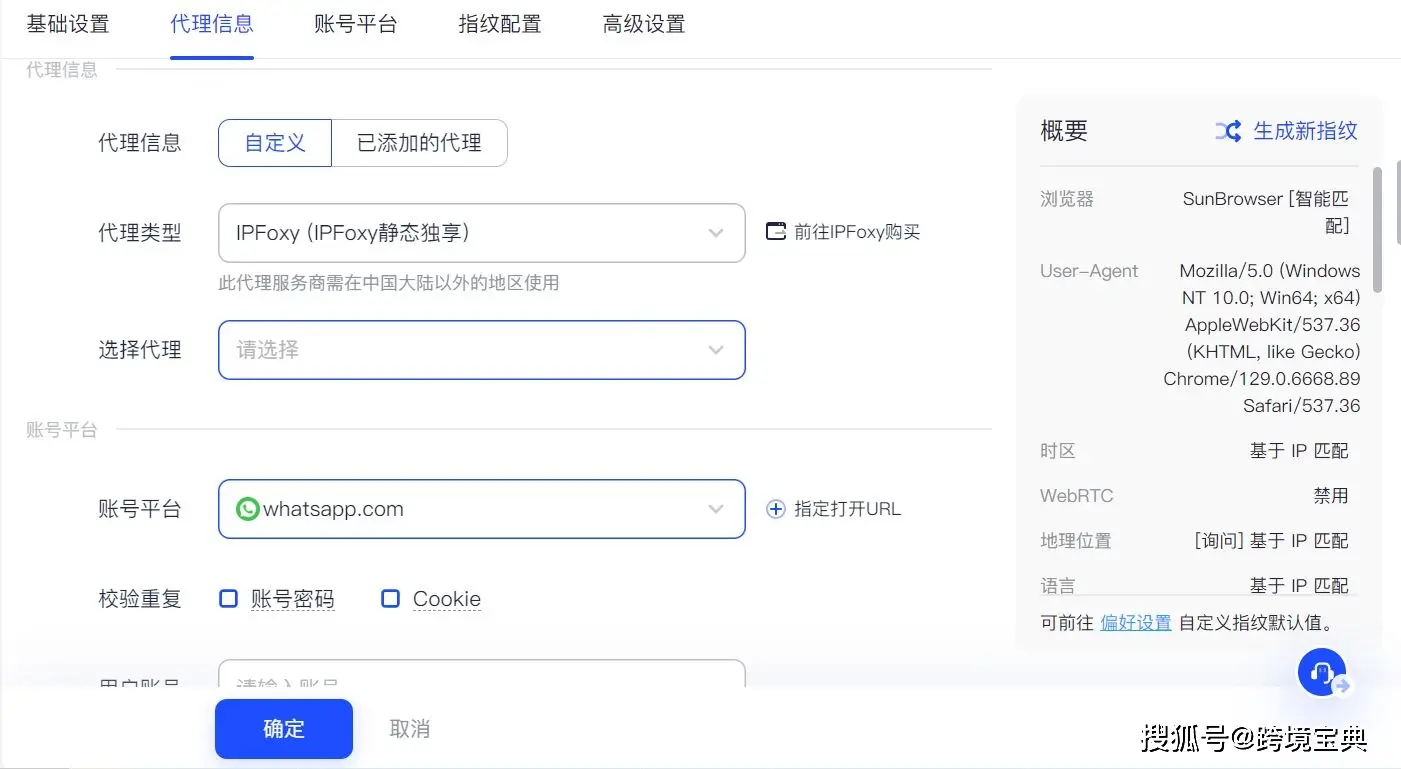Click the summary panel vertical scrollbar
The image size is (1401, 769).
click(1377, 230)
